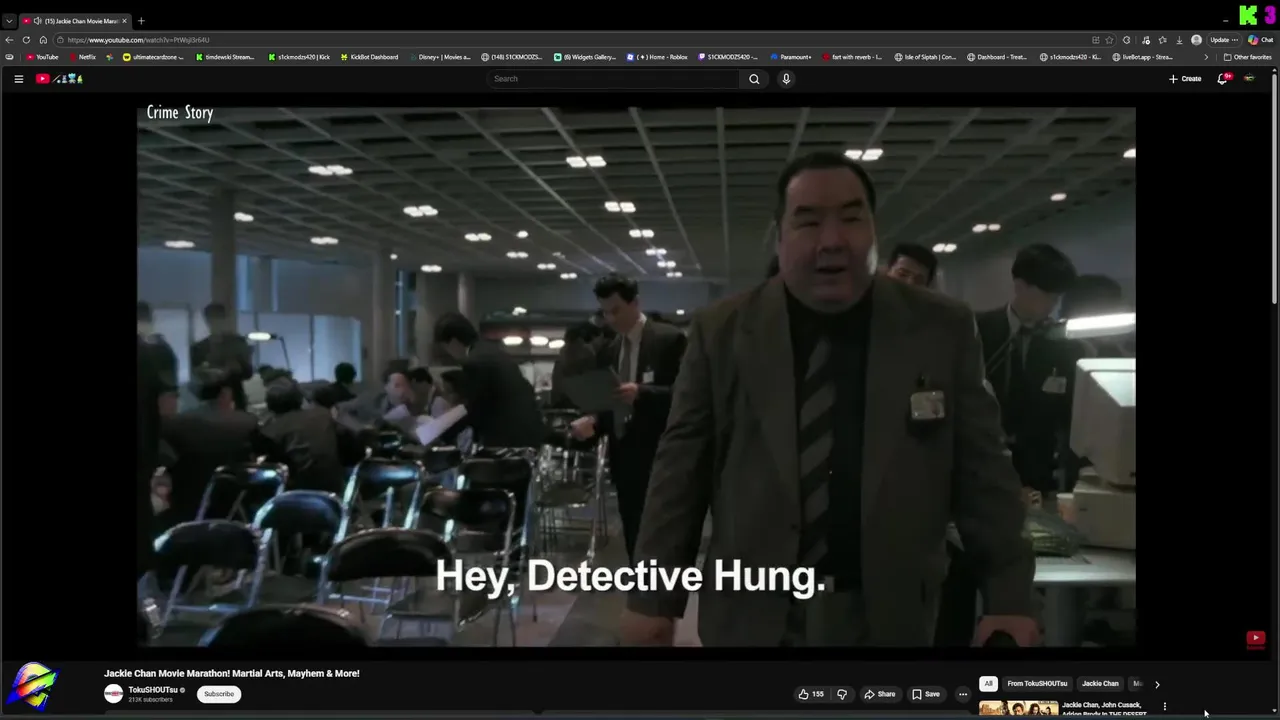This screenshot has height=720, width=1280.
Task: Open Widgets Gallery bookmark
Action: (585, 57)
